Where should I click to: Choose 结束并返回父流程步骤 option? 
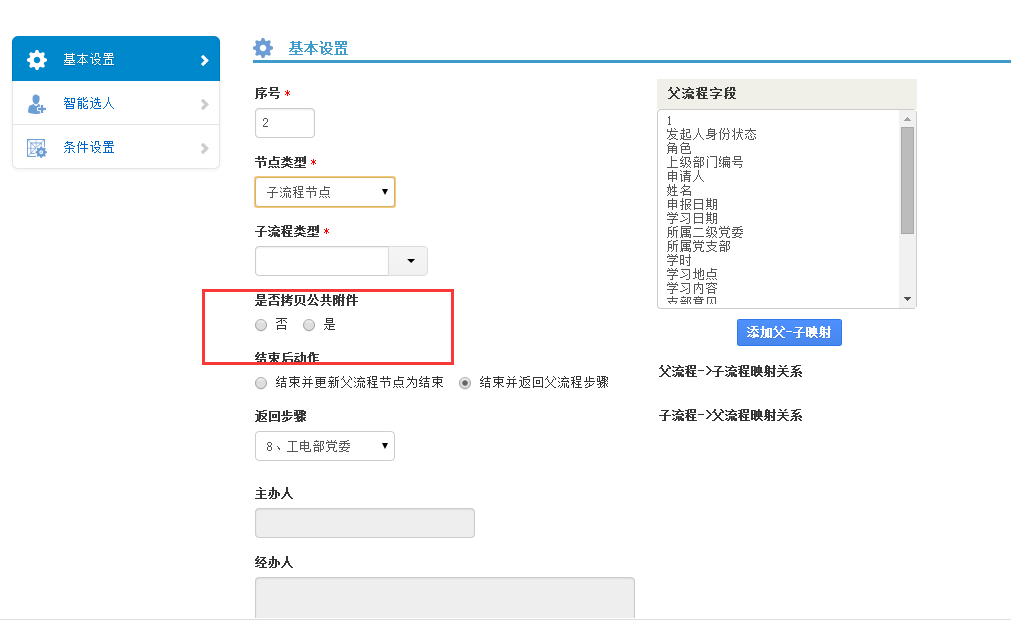[x=465, y=383]
